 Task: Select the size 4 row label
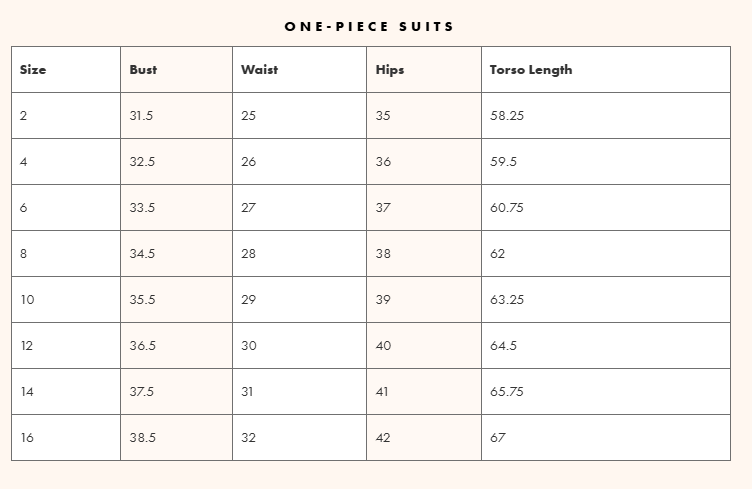(24, 162)
